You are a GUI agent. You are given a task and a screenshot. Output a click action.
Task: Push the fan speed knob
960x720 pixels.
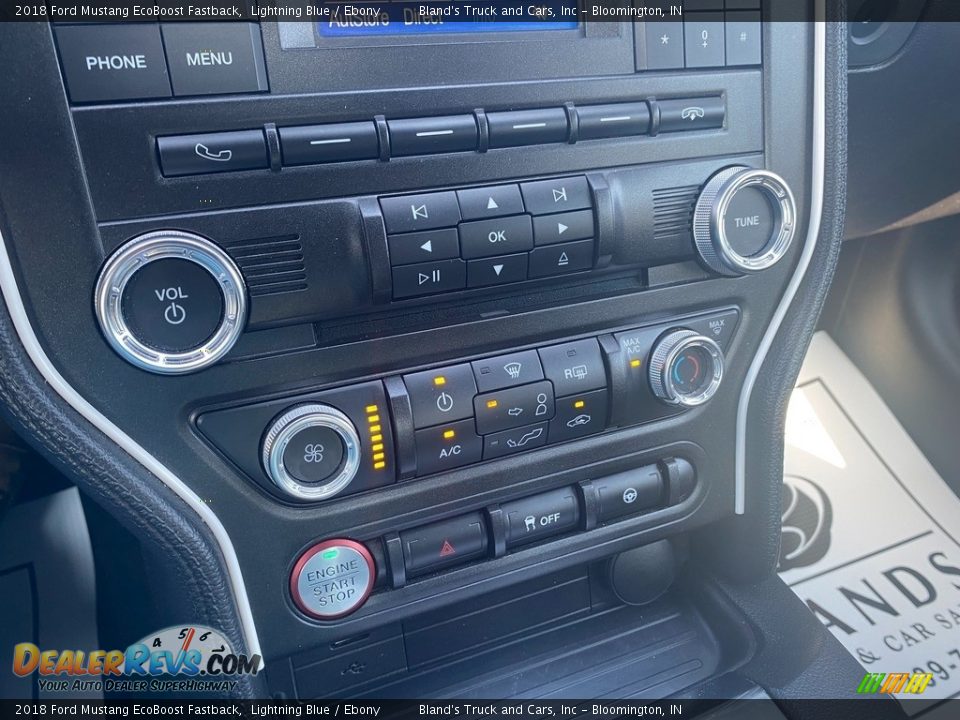pos(312,452)
